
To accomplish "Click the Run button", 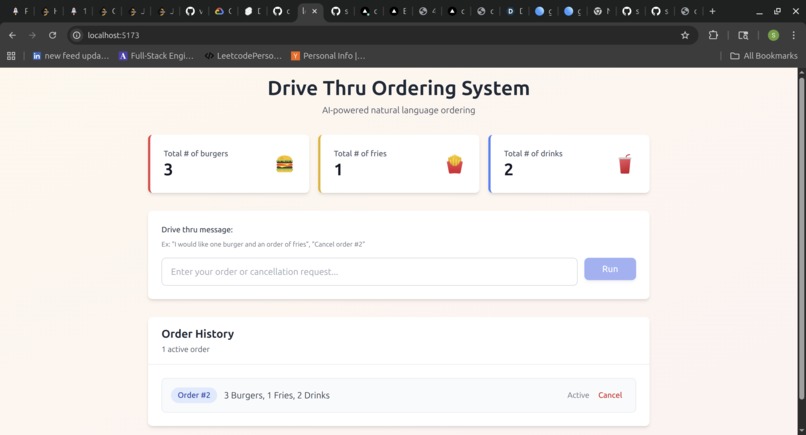I will click(610, 269).
